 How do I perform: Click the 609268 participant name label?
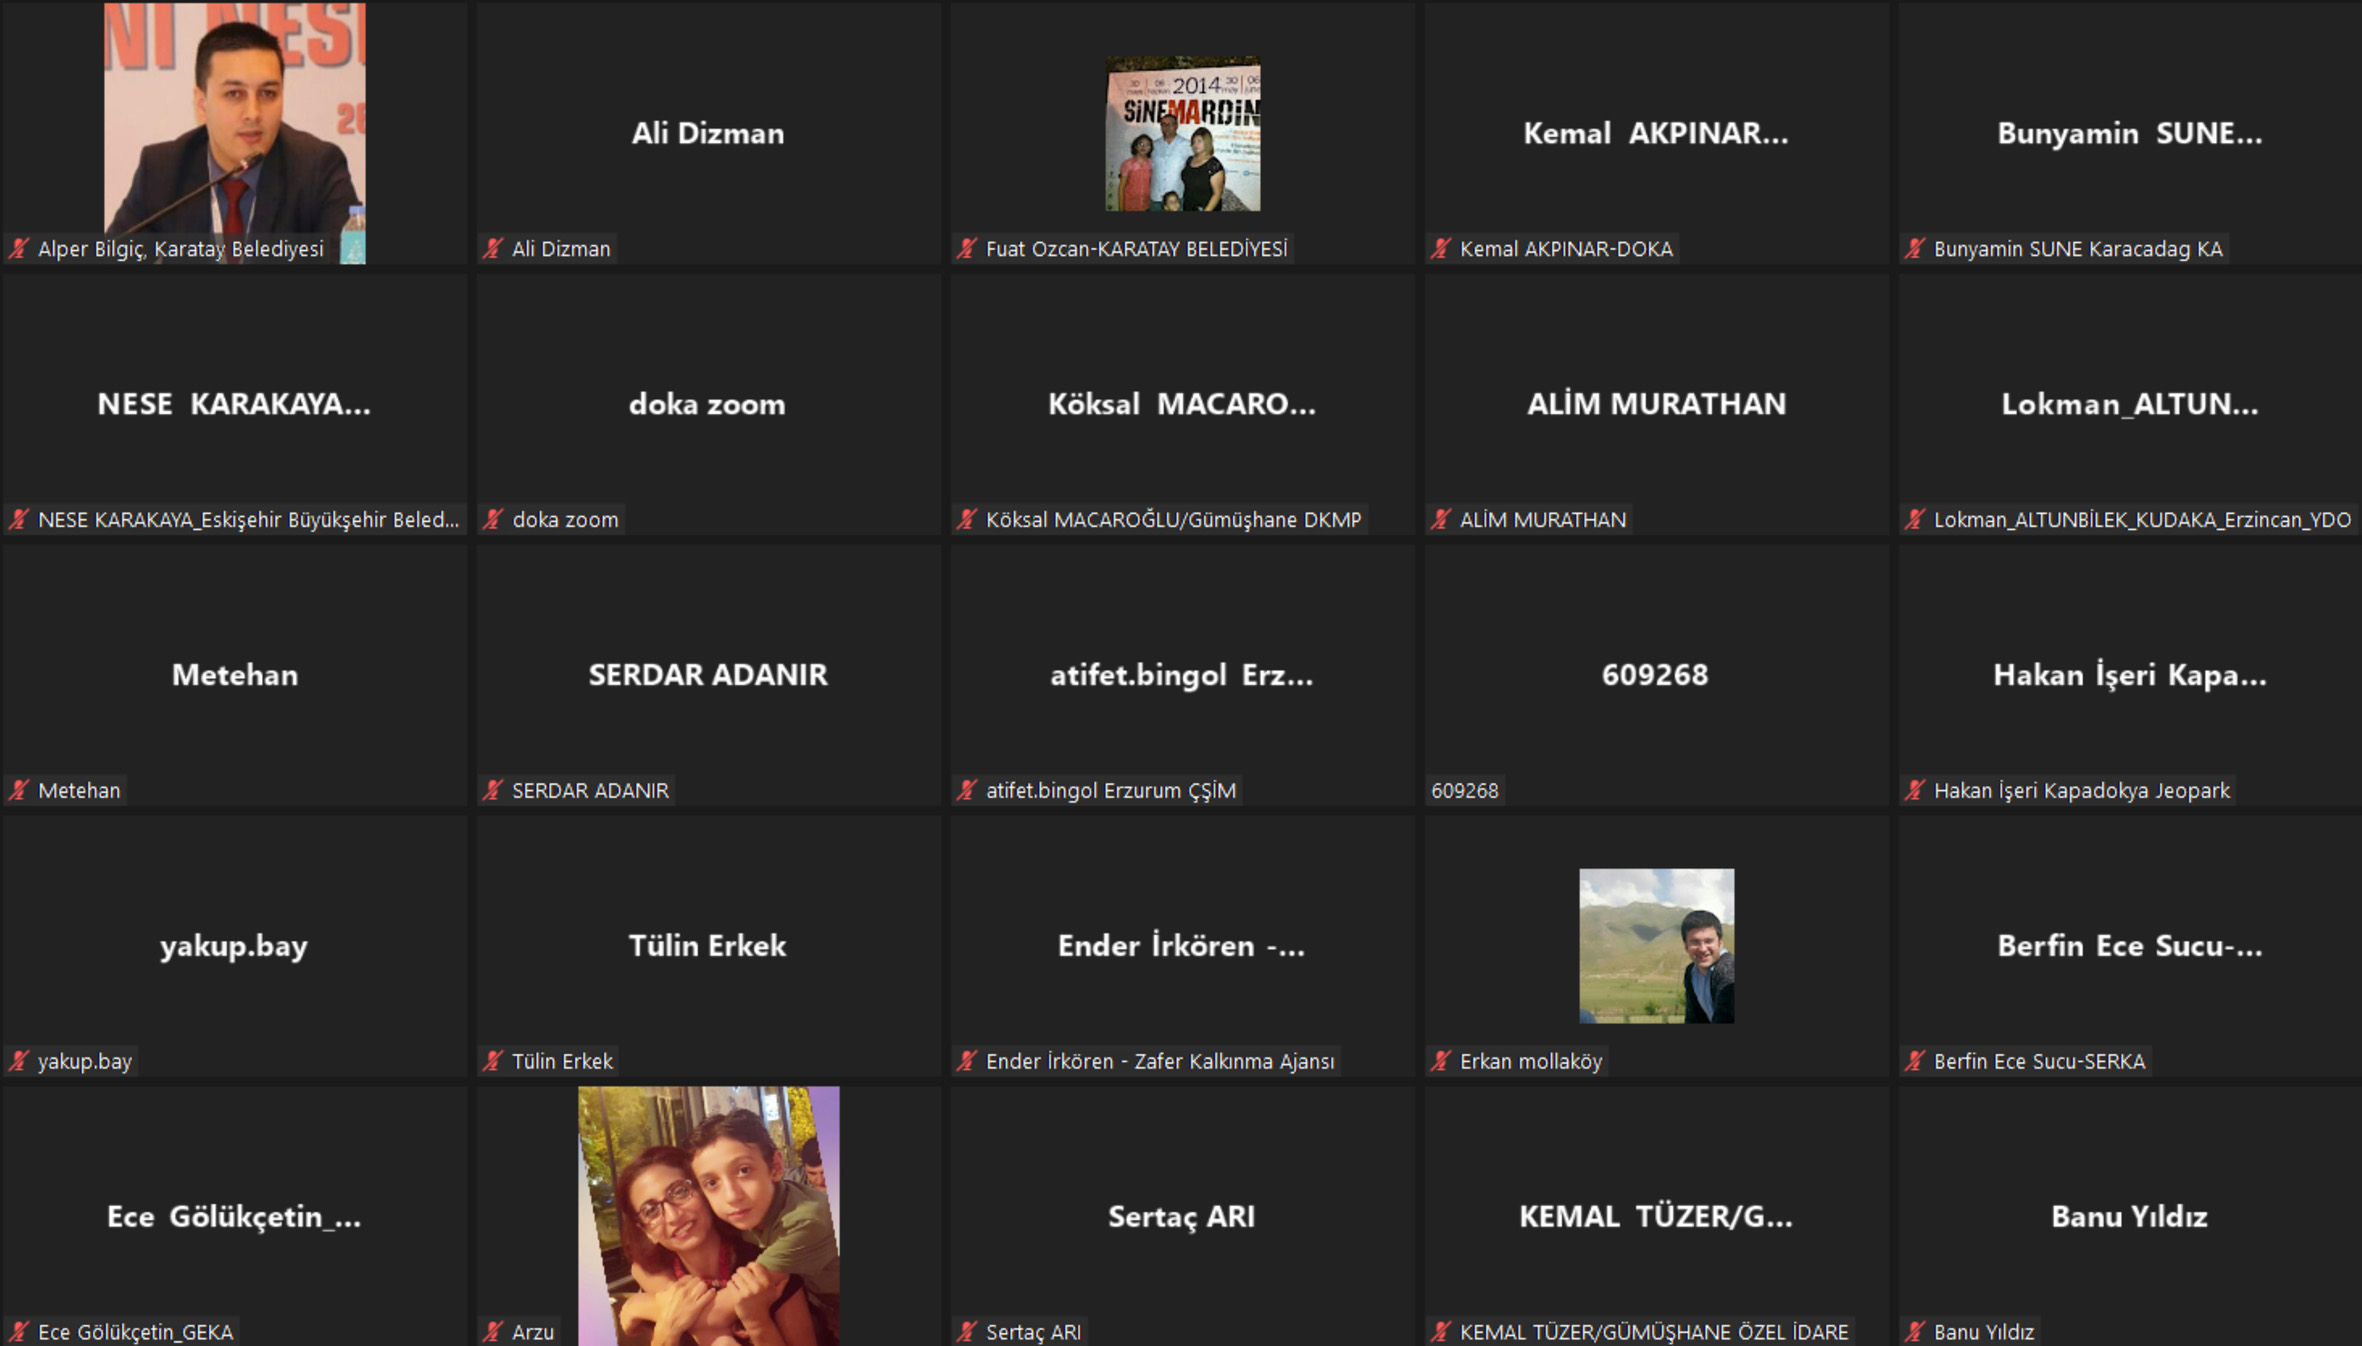[1464, 790]
